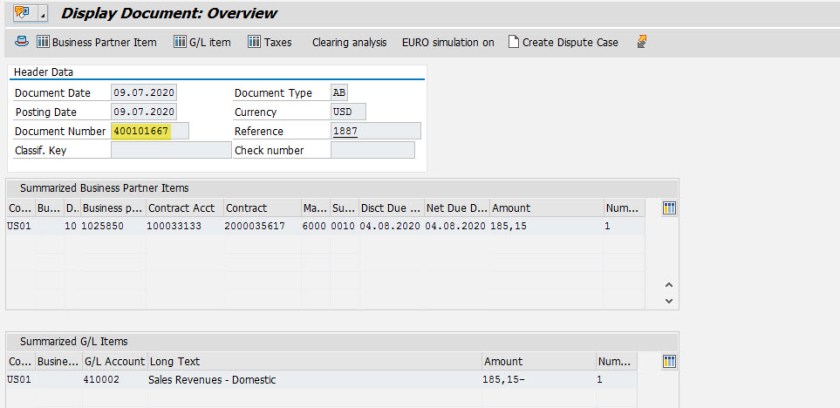Select main transaction cell 6000
Viewport: 840px width, 408px height.
coord(314,226)
